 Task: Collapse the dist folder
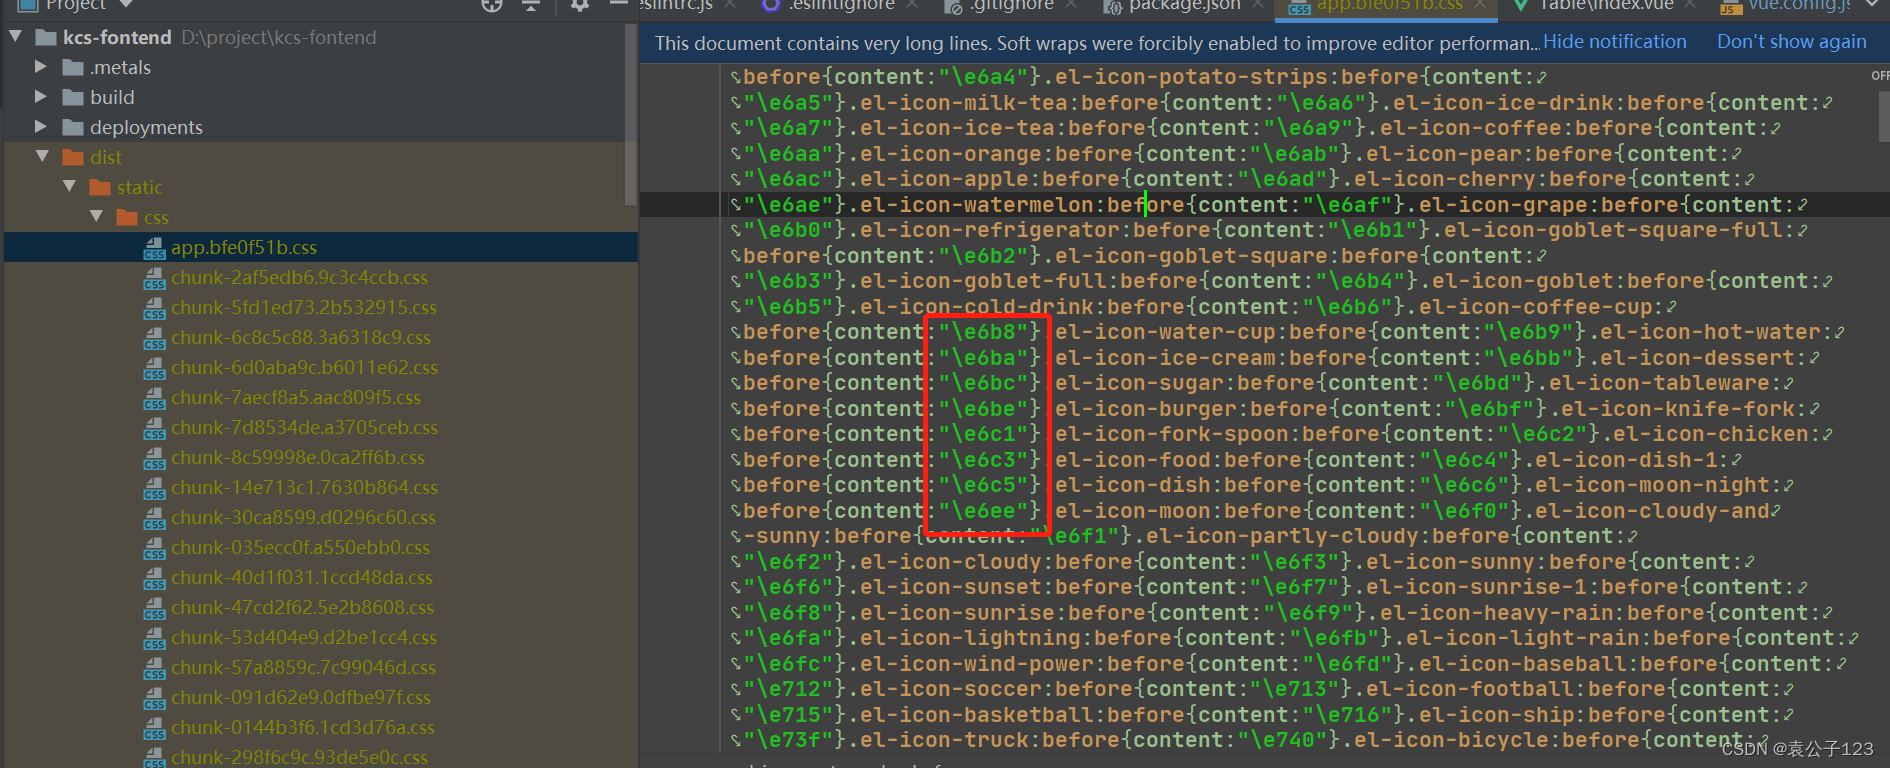coord(42,157)
